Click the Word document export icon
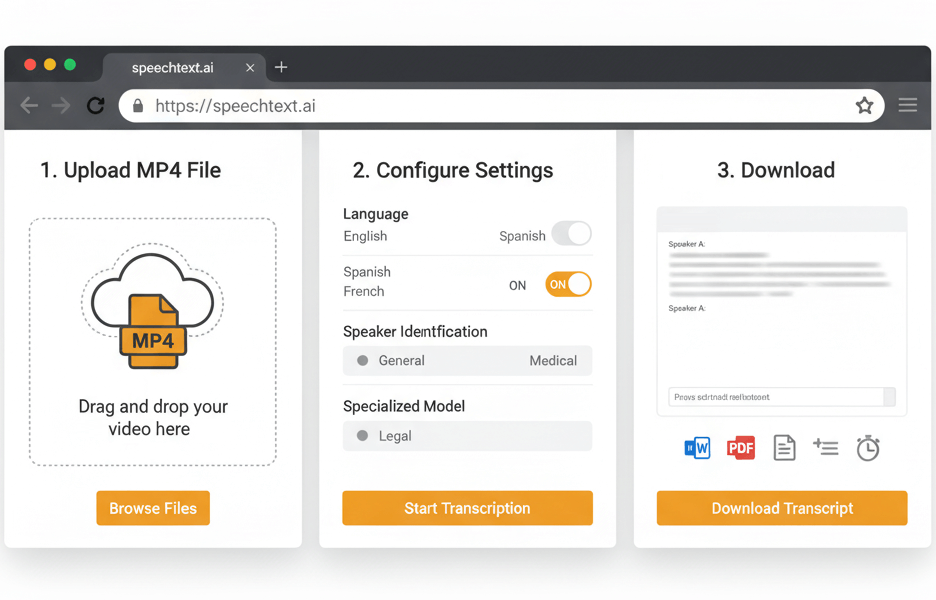This screenshot has height=600, width=936. tap(697, 448)
